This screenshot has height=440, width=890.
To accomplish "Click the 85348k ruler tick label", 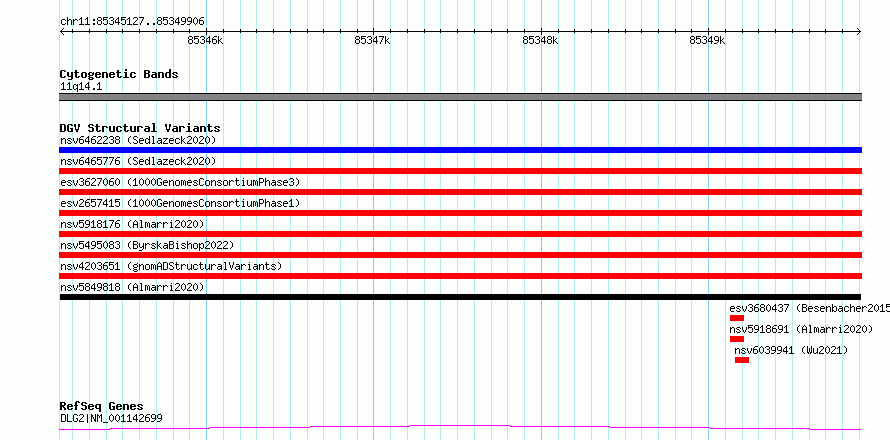I will click(x=540, y=40).
